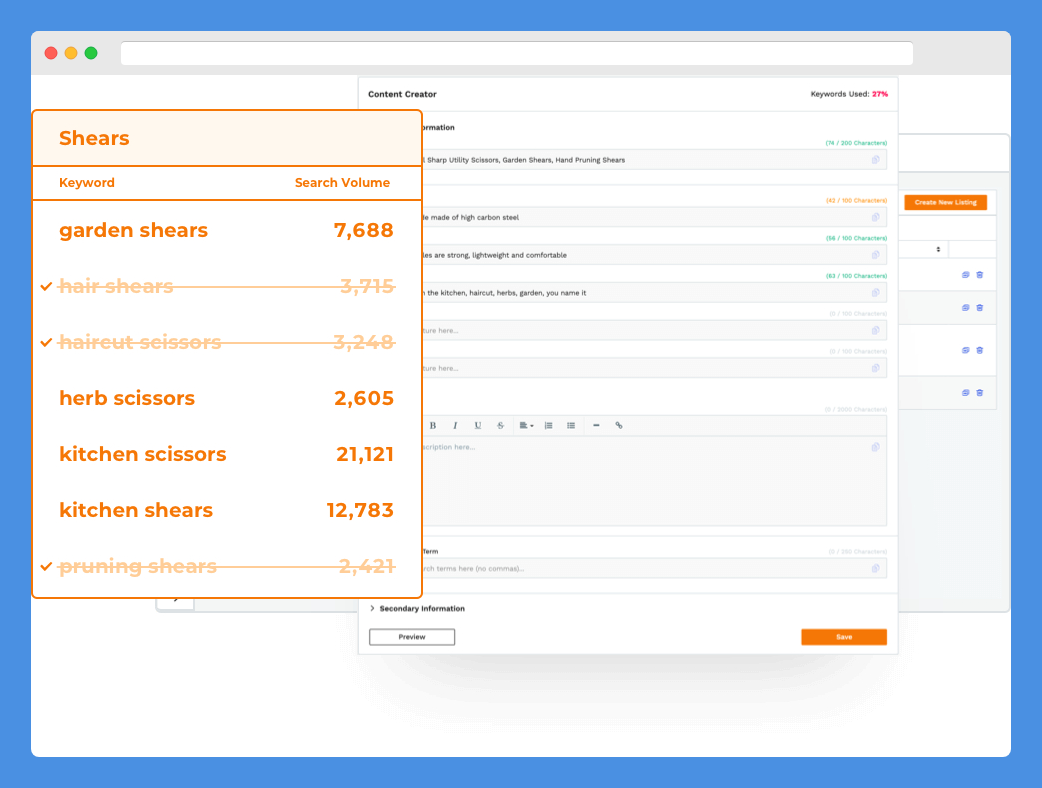This screenshot has height=788, width=1042.
Task: Click into the description text area
Action: tap(654, 480)
